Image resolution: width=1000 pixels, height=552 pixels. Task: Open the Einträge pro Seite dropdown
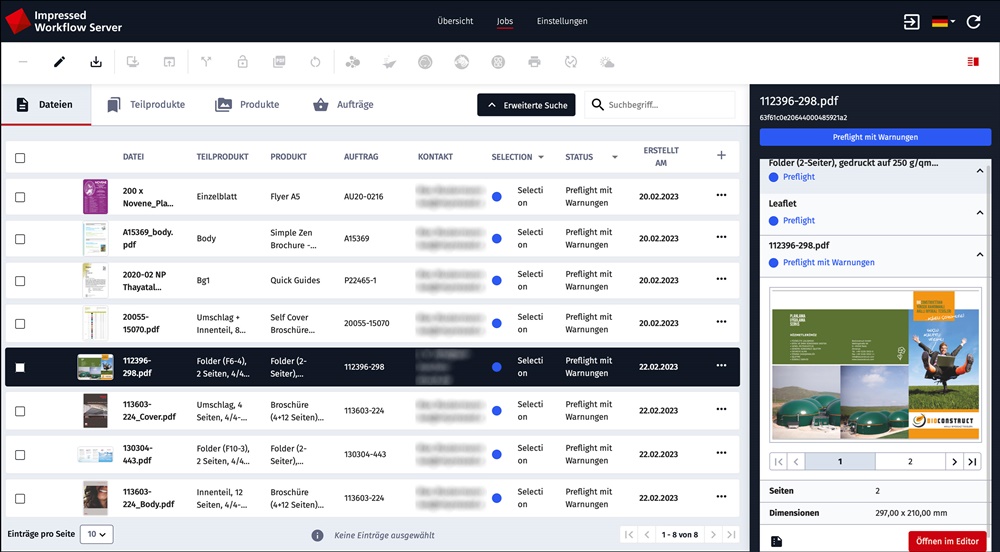tap(97, 534)
